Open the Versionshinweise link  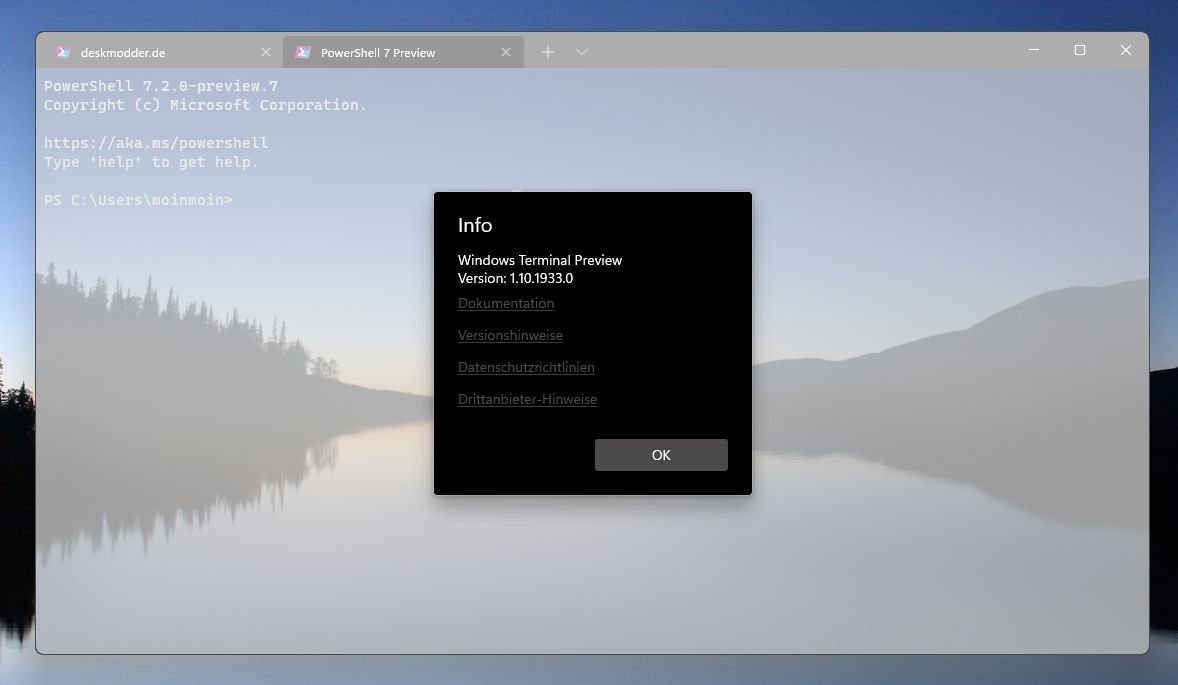point(510,336)
